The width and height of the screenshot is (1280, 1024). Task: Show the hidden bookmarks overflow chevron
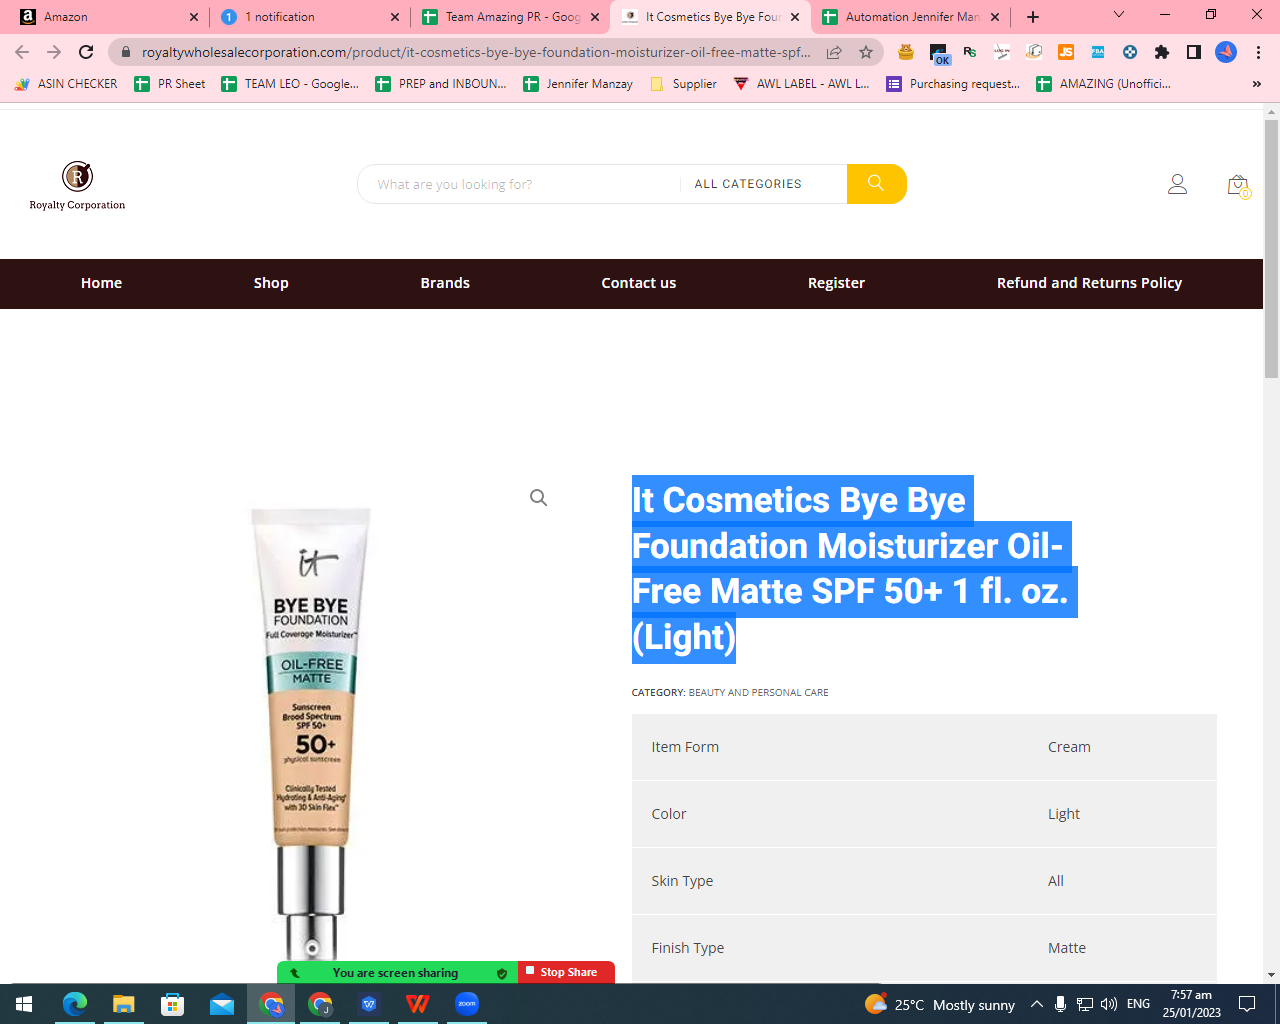tap(1257, 84)
